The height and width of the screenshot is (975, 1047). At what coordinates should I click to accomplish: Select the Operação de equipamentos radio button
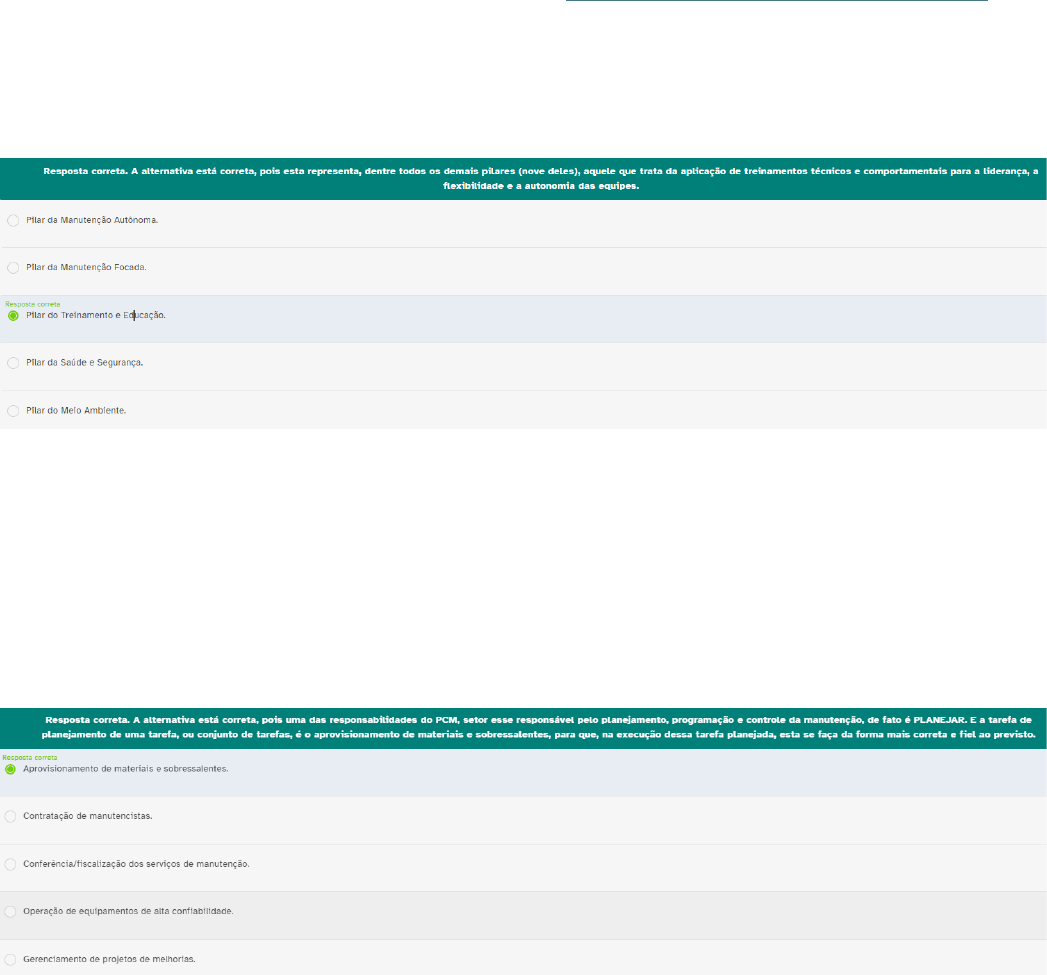11,911
